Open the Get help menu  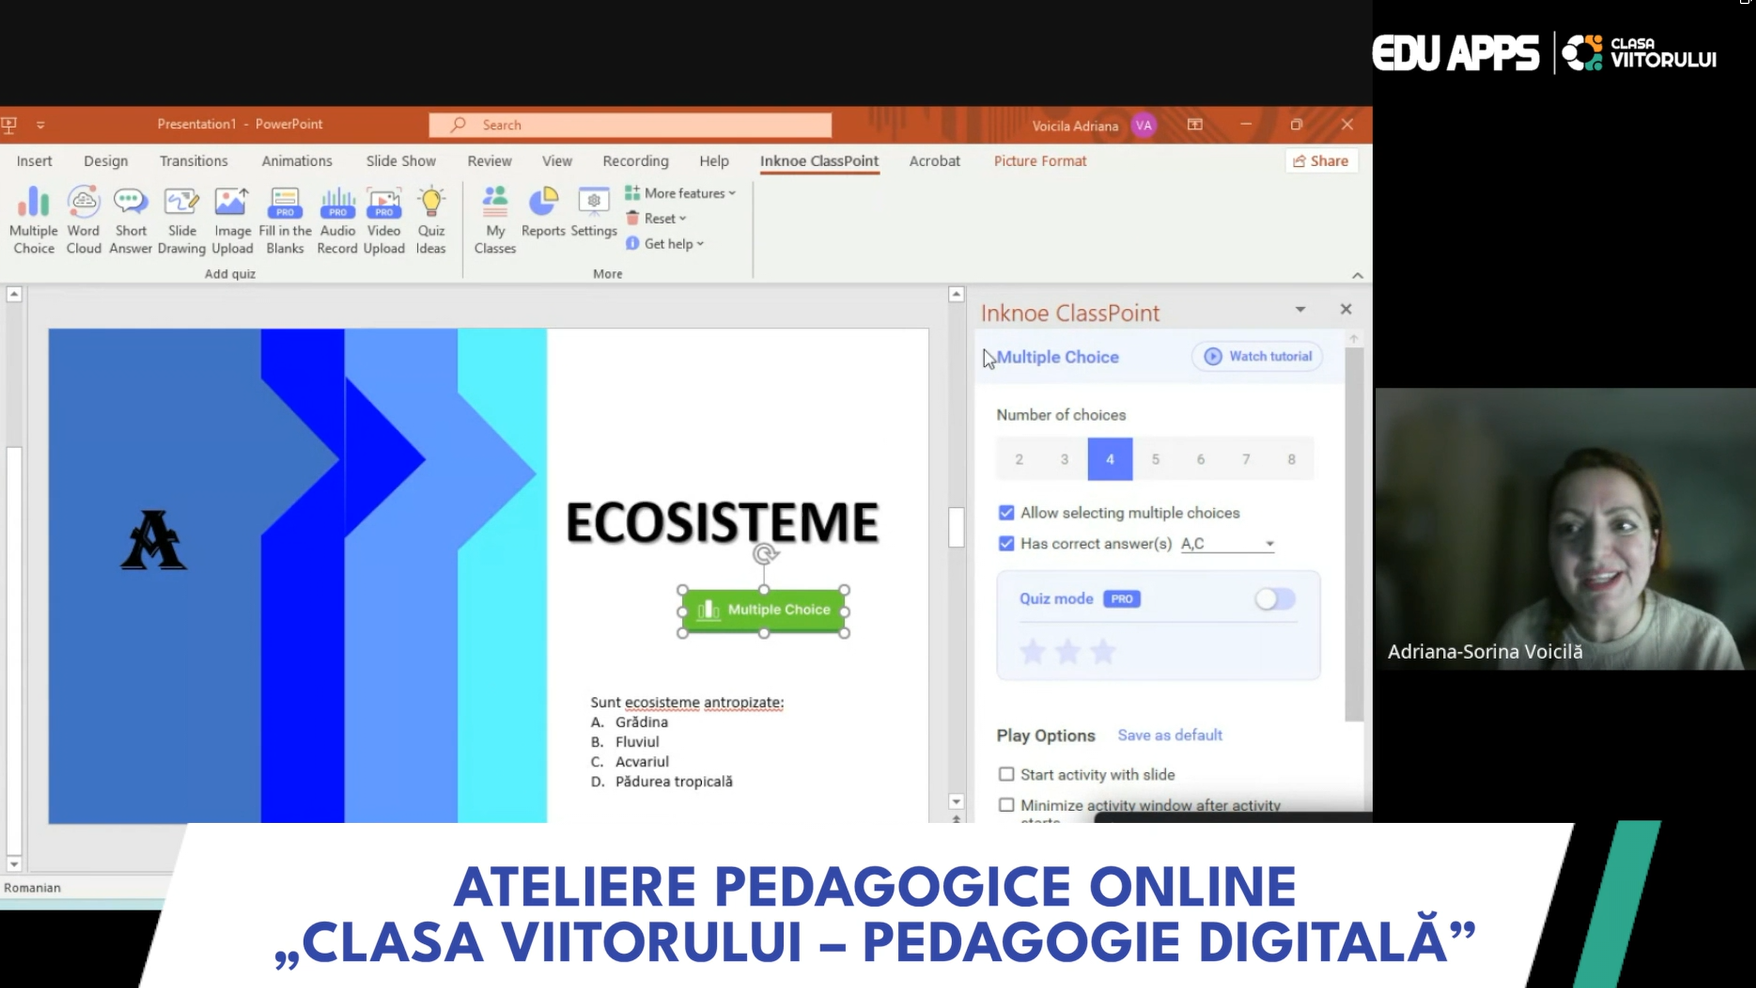tap(665, 244)
